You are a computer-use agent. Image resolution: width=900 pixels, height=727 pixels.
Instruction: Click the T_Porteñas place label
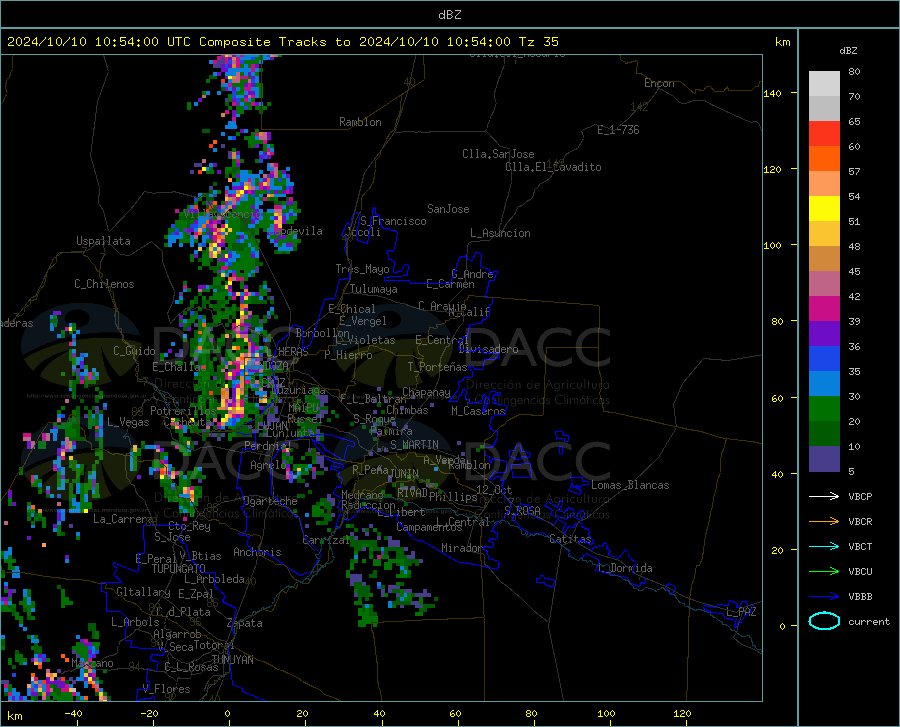[437, 367]
